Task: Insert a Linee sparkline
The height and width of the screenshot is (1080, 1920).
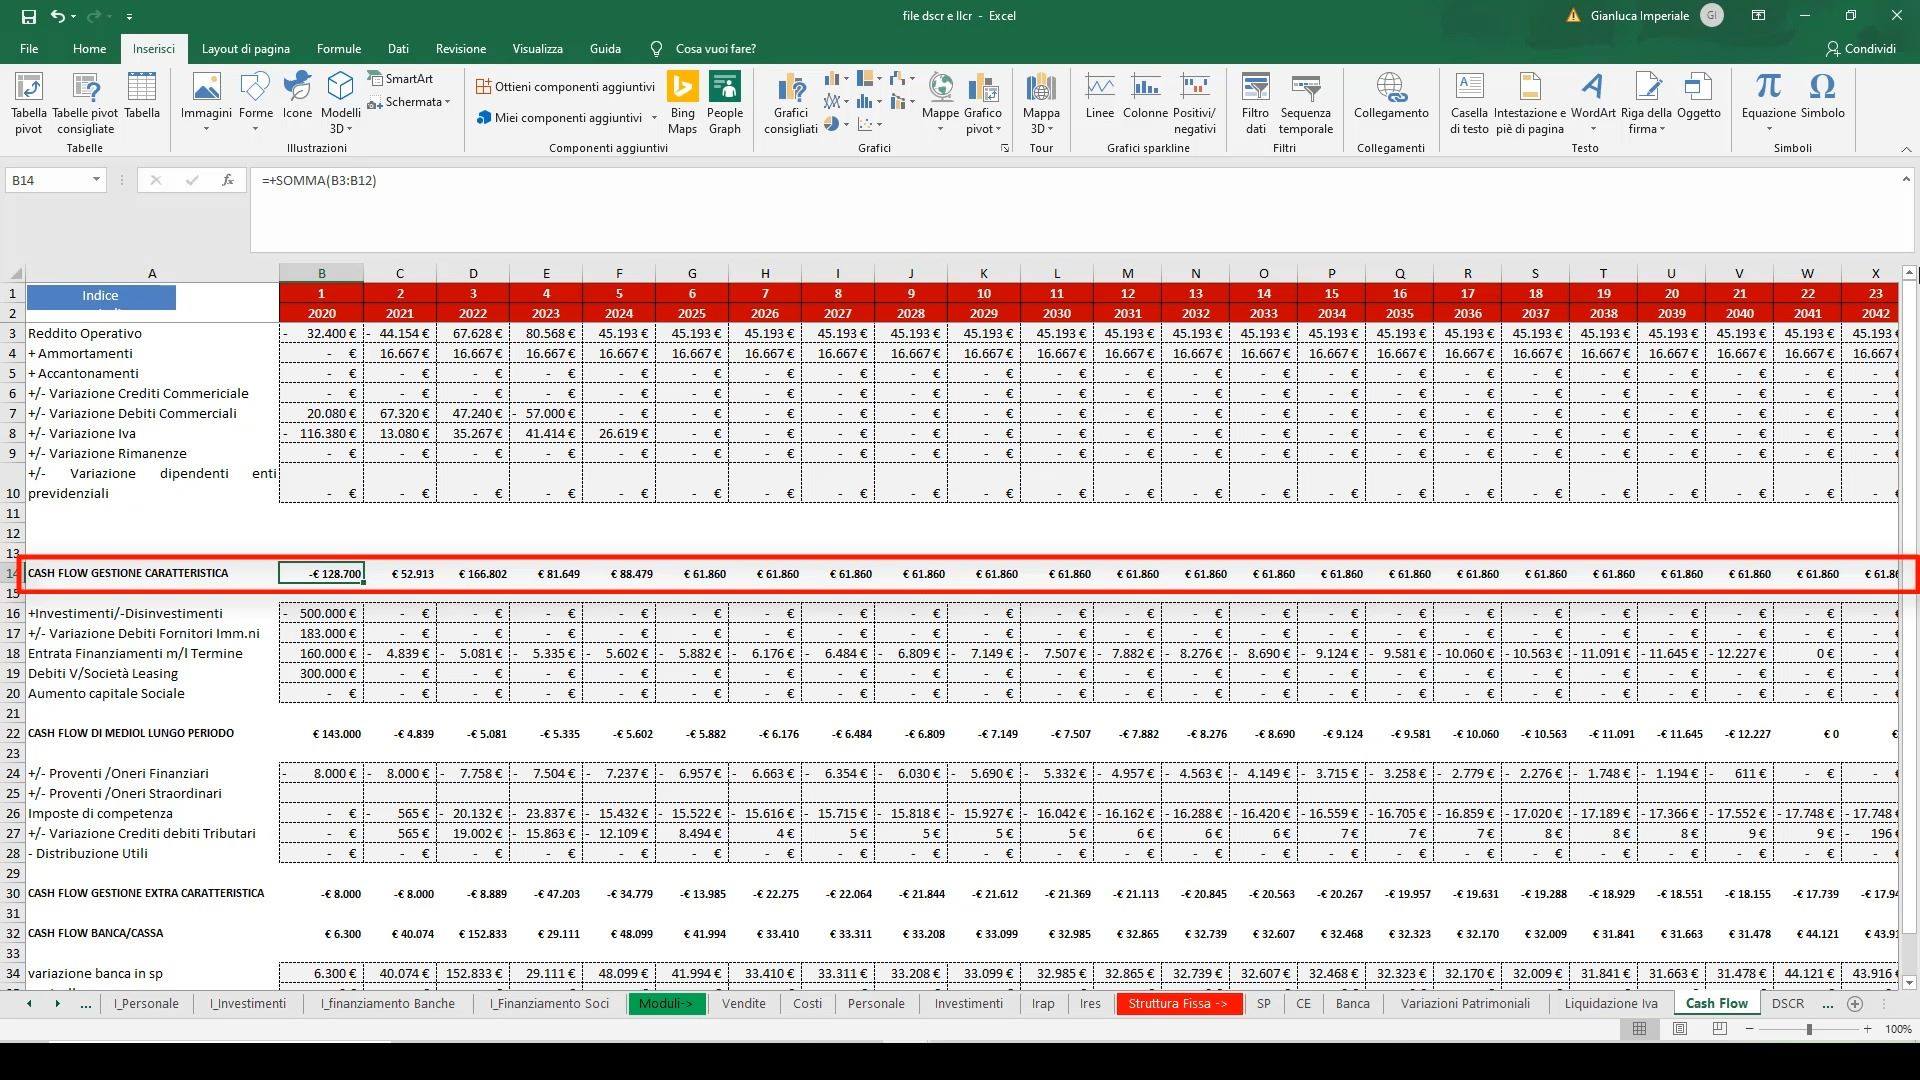Action: click(1100, 97)
